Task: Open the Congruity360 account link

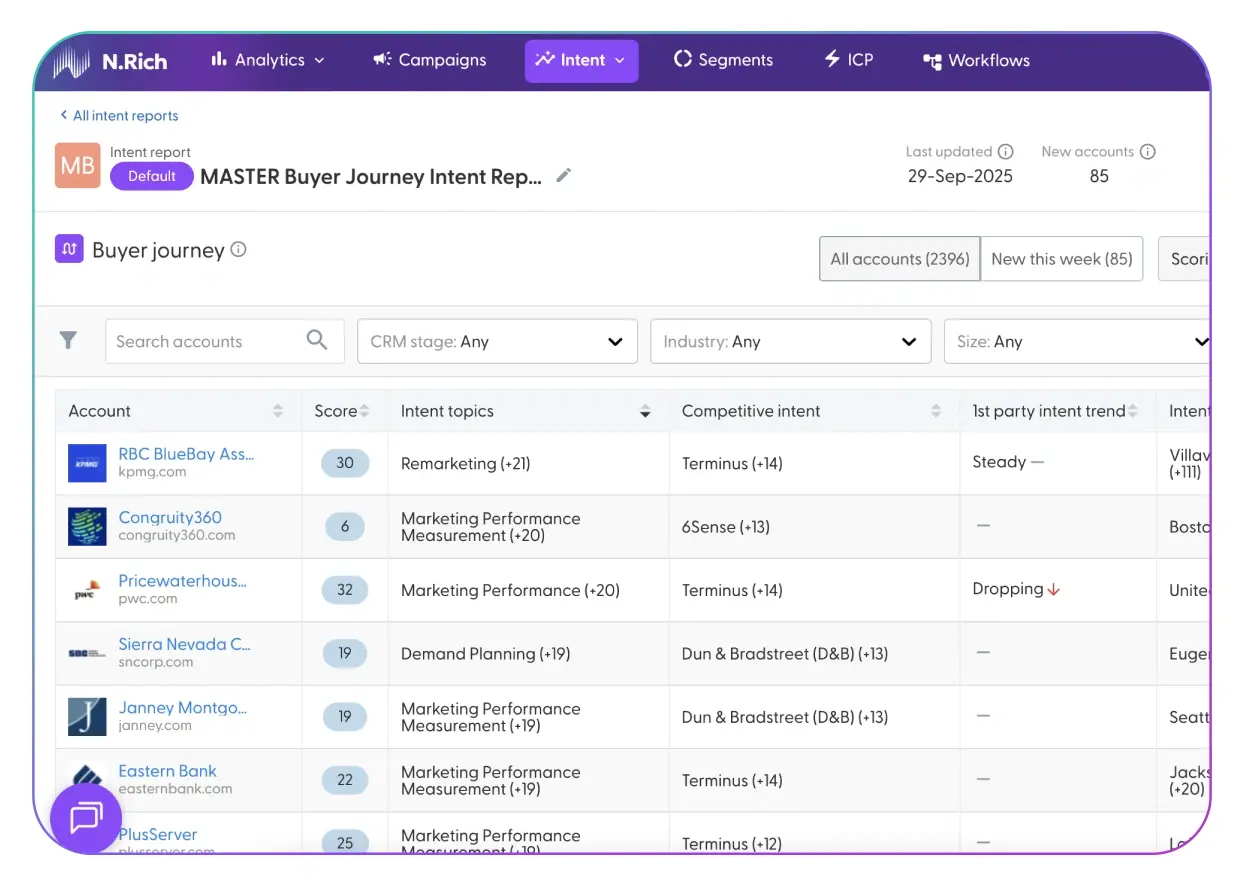Action: (x=170, y=517)
